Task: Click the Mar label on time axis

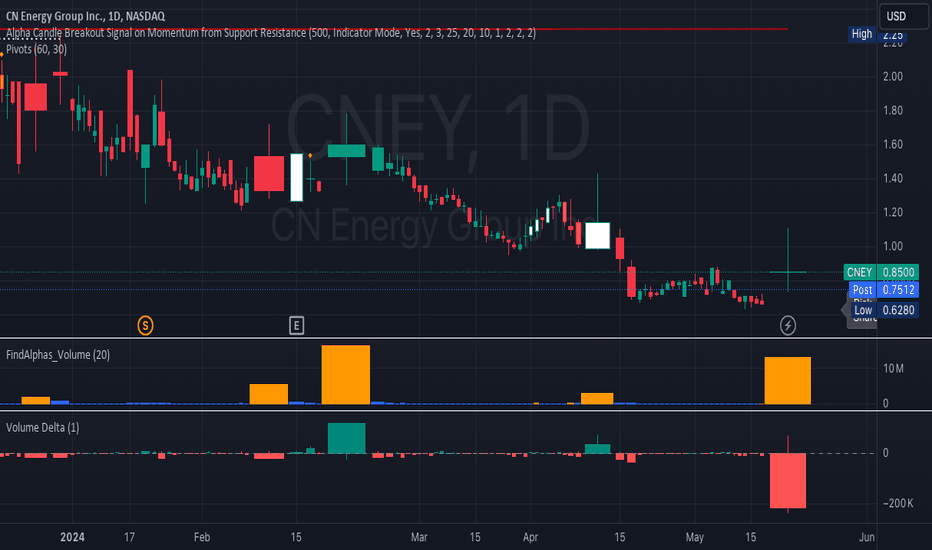Action: click(419, 537)
